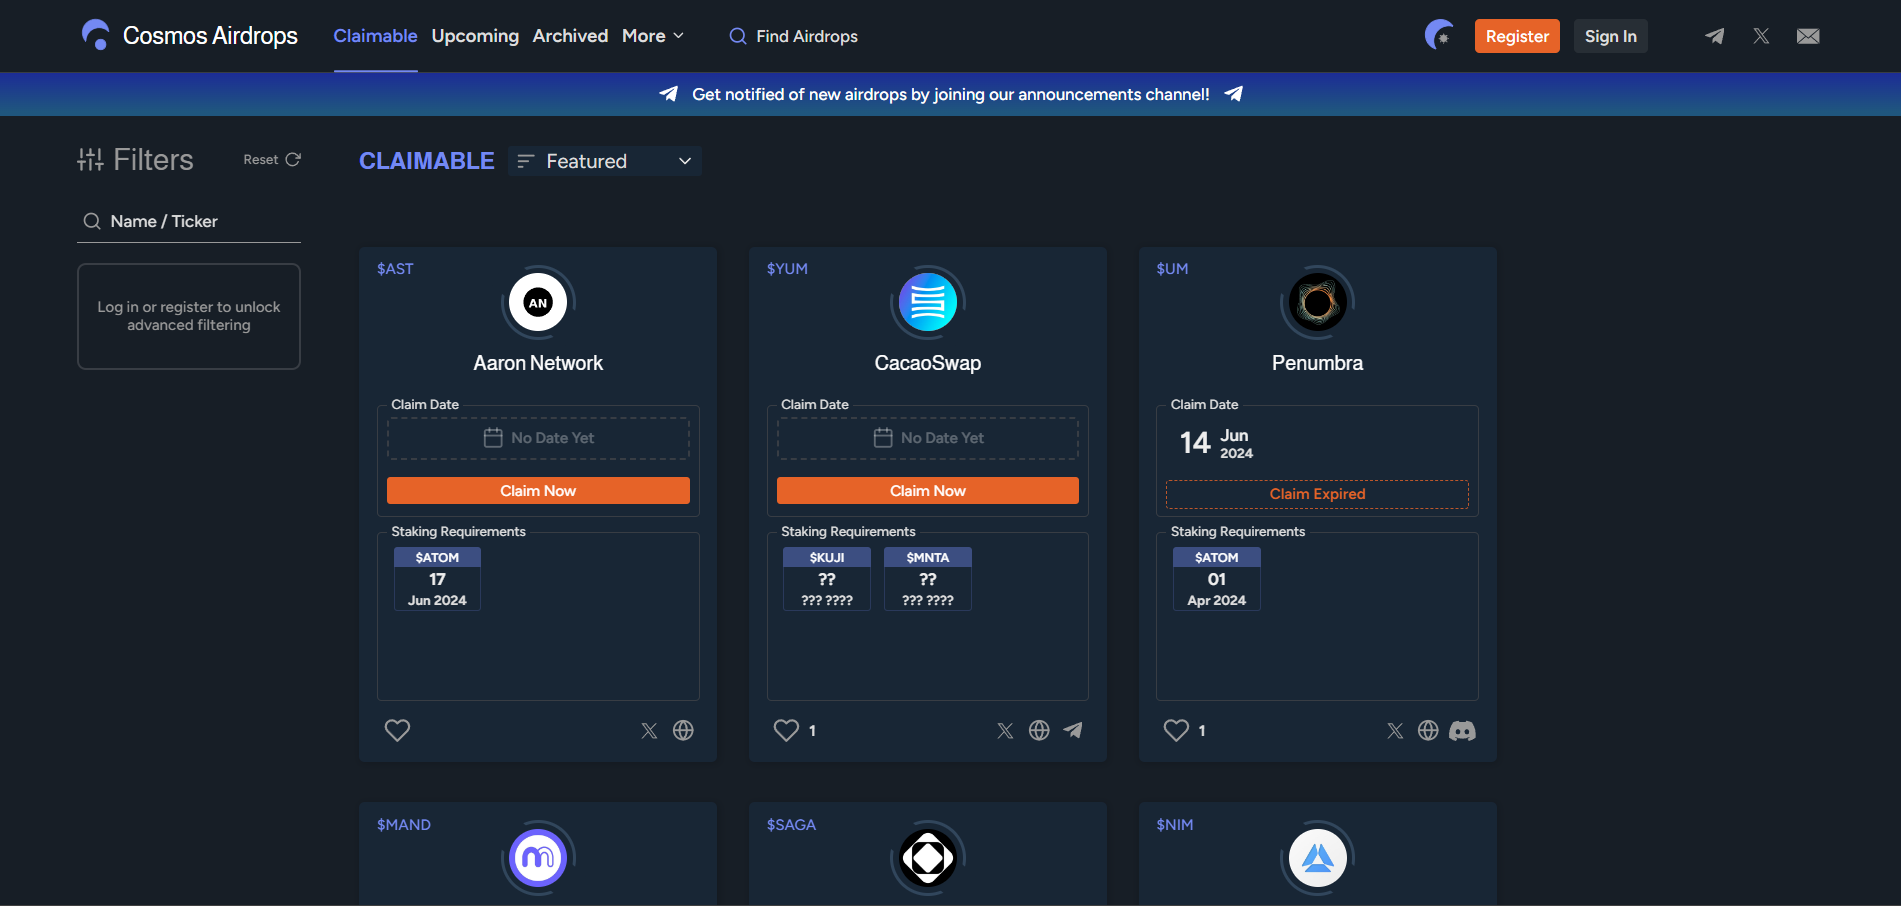Click the Find Airdrops search
1901x906 pixels.
click(x=794, y=36)
